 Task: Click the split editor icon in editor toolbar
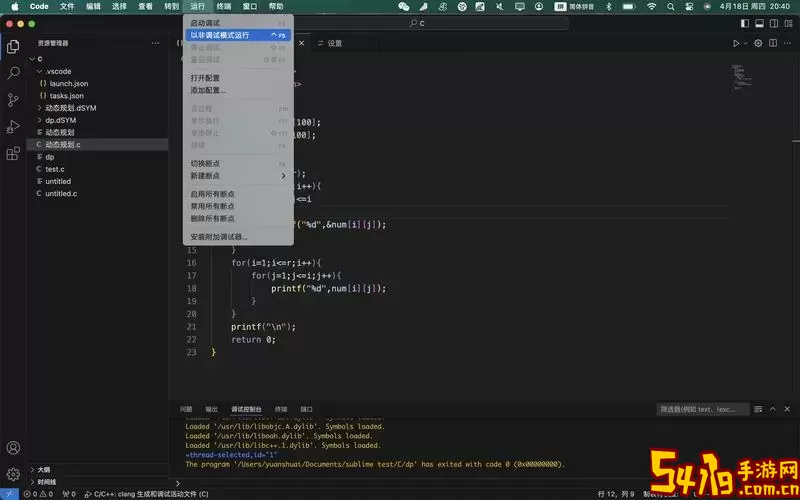point(773,43)
